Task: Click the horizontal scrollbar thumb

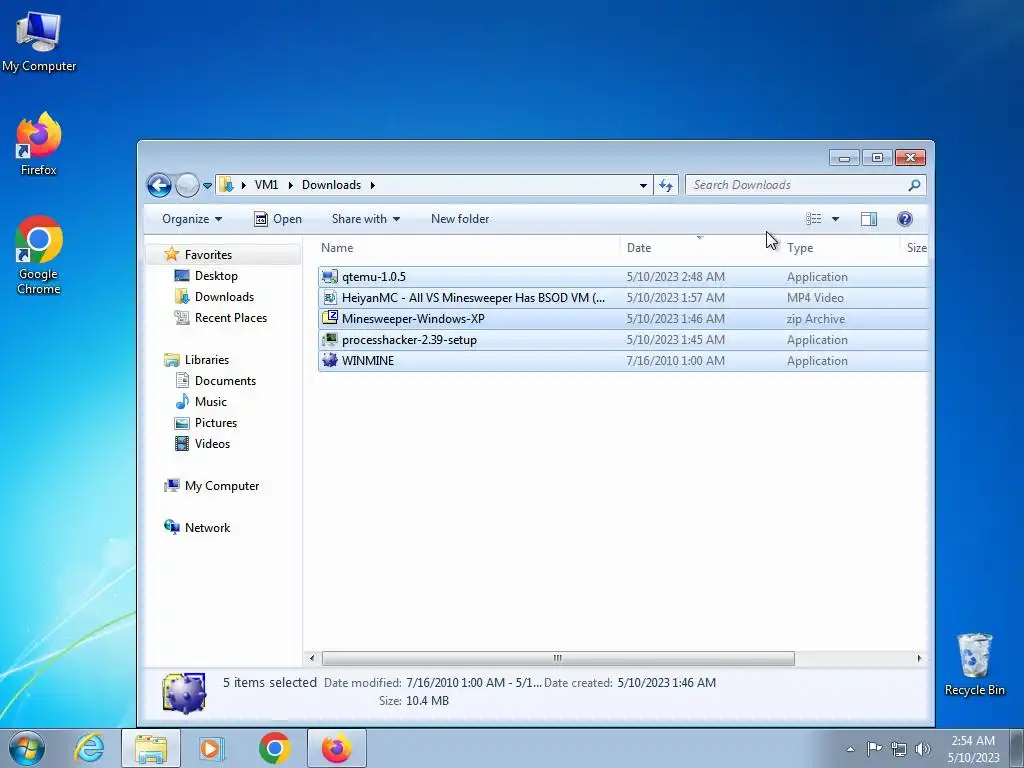Action: point(558,658)
